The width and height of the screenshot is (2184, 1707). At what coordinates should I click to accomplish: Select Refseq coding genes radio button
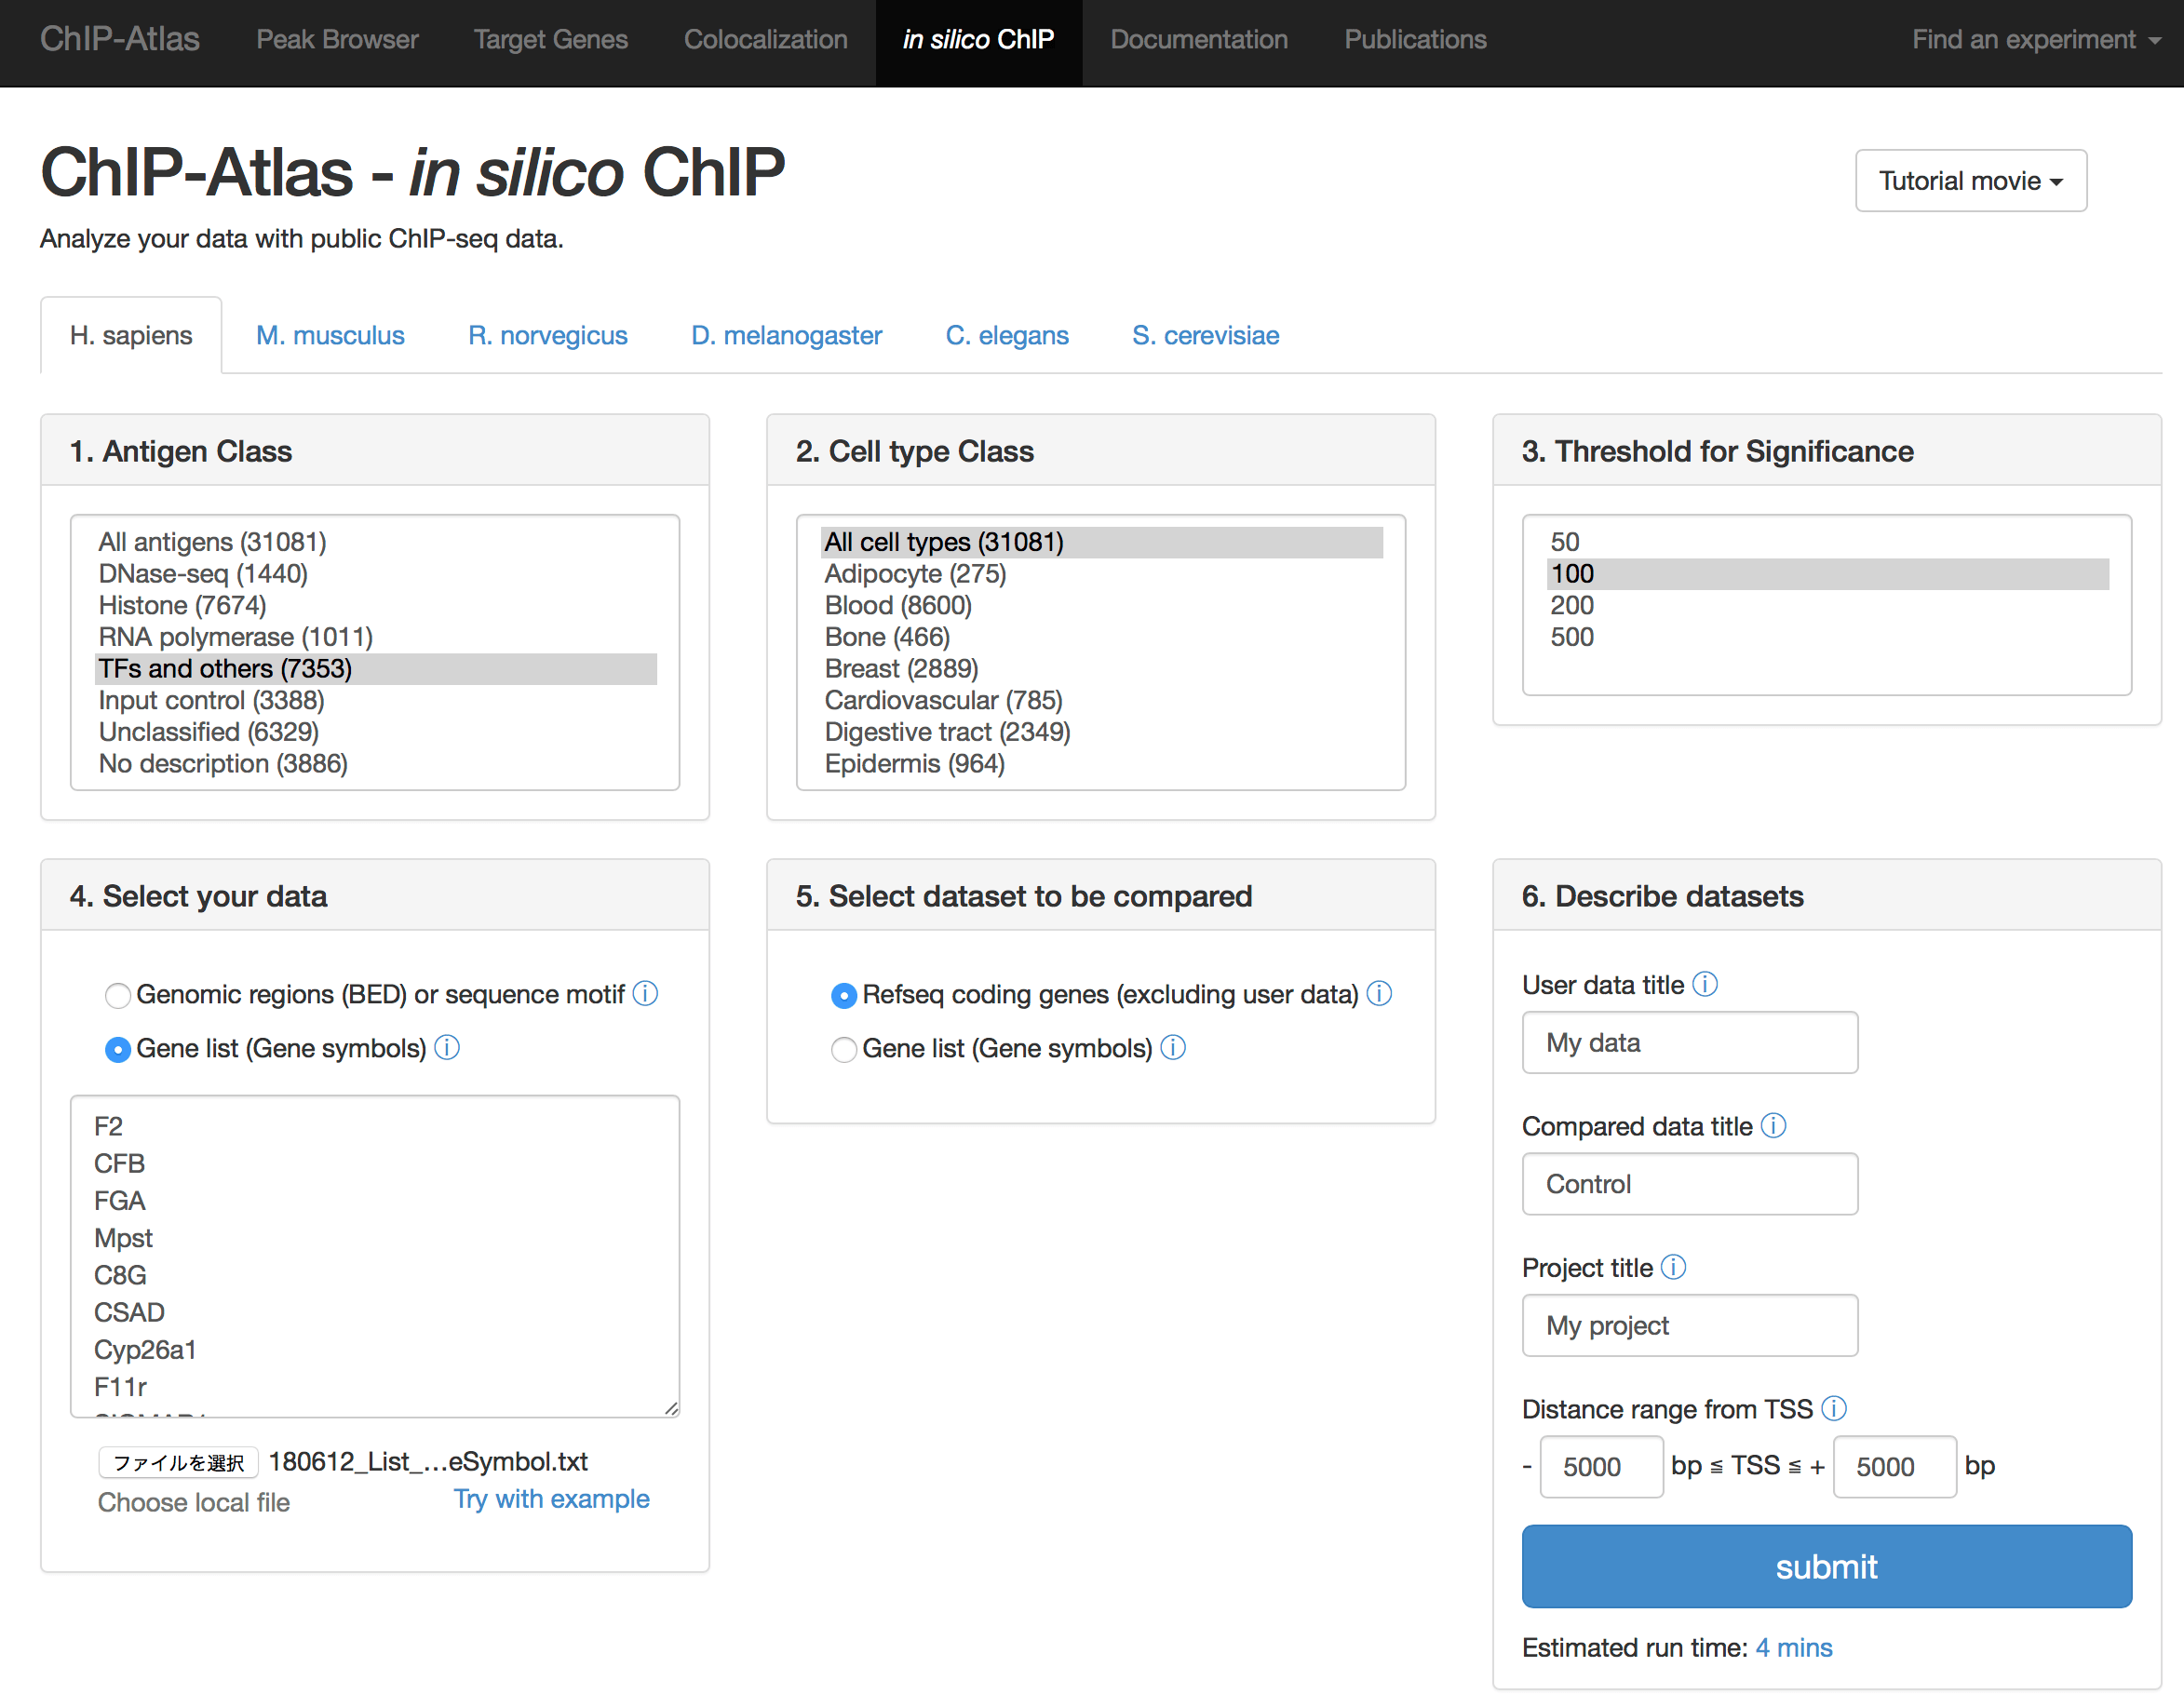tap(844, 995)
